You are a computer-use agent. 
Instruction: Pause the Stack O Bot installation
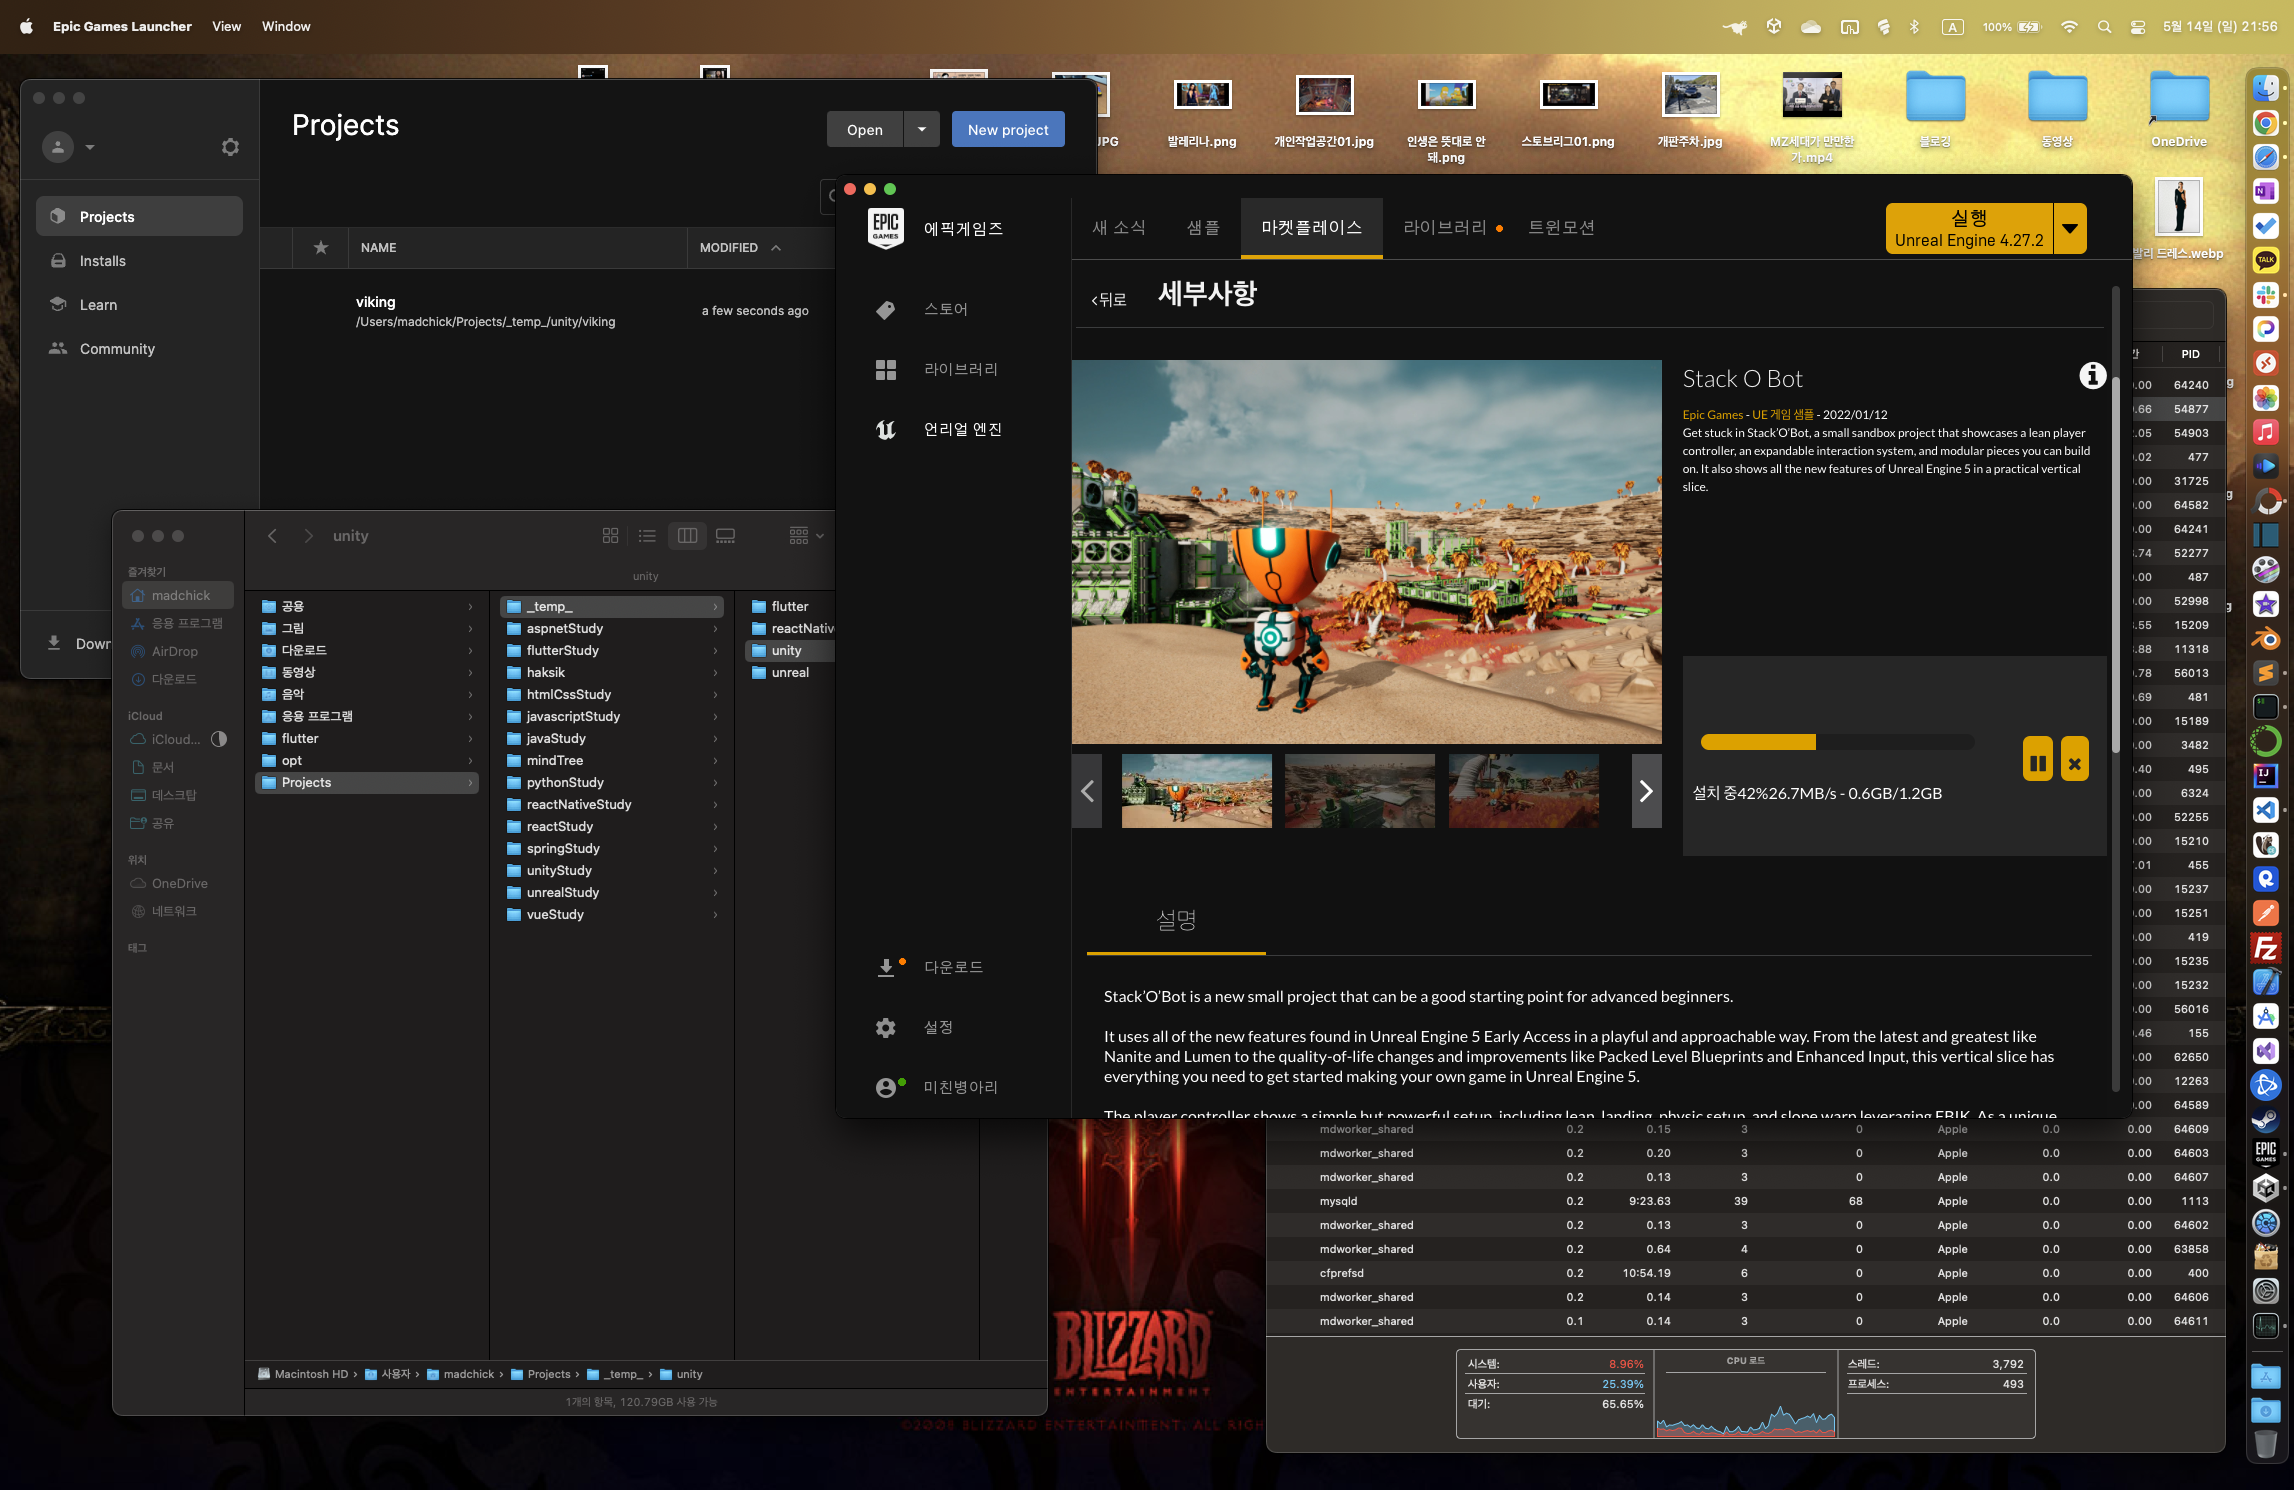[2037, 761]
